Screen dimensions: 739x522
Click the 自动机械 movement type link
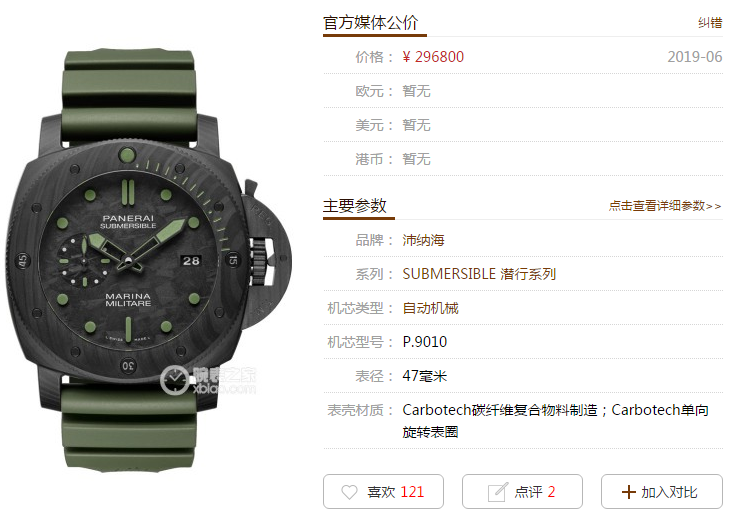pyautogui.click(x=430, y=308)
